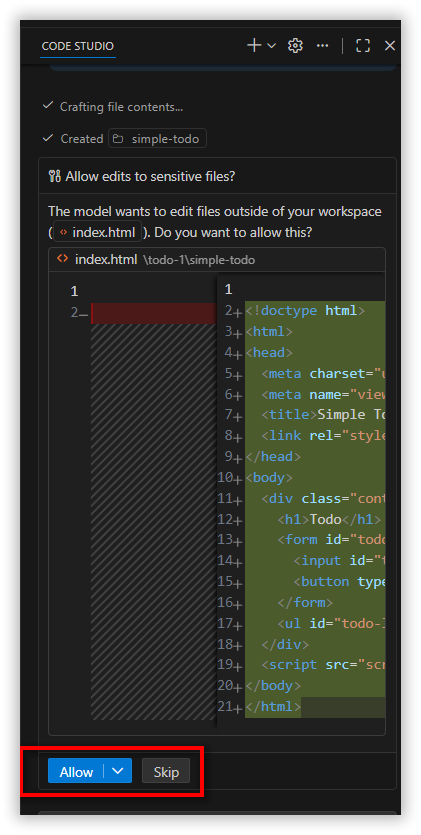The image size is (421, 835).
Task: Close the Code Studio panel
Action: tap(390, 46)
